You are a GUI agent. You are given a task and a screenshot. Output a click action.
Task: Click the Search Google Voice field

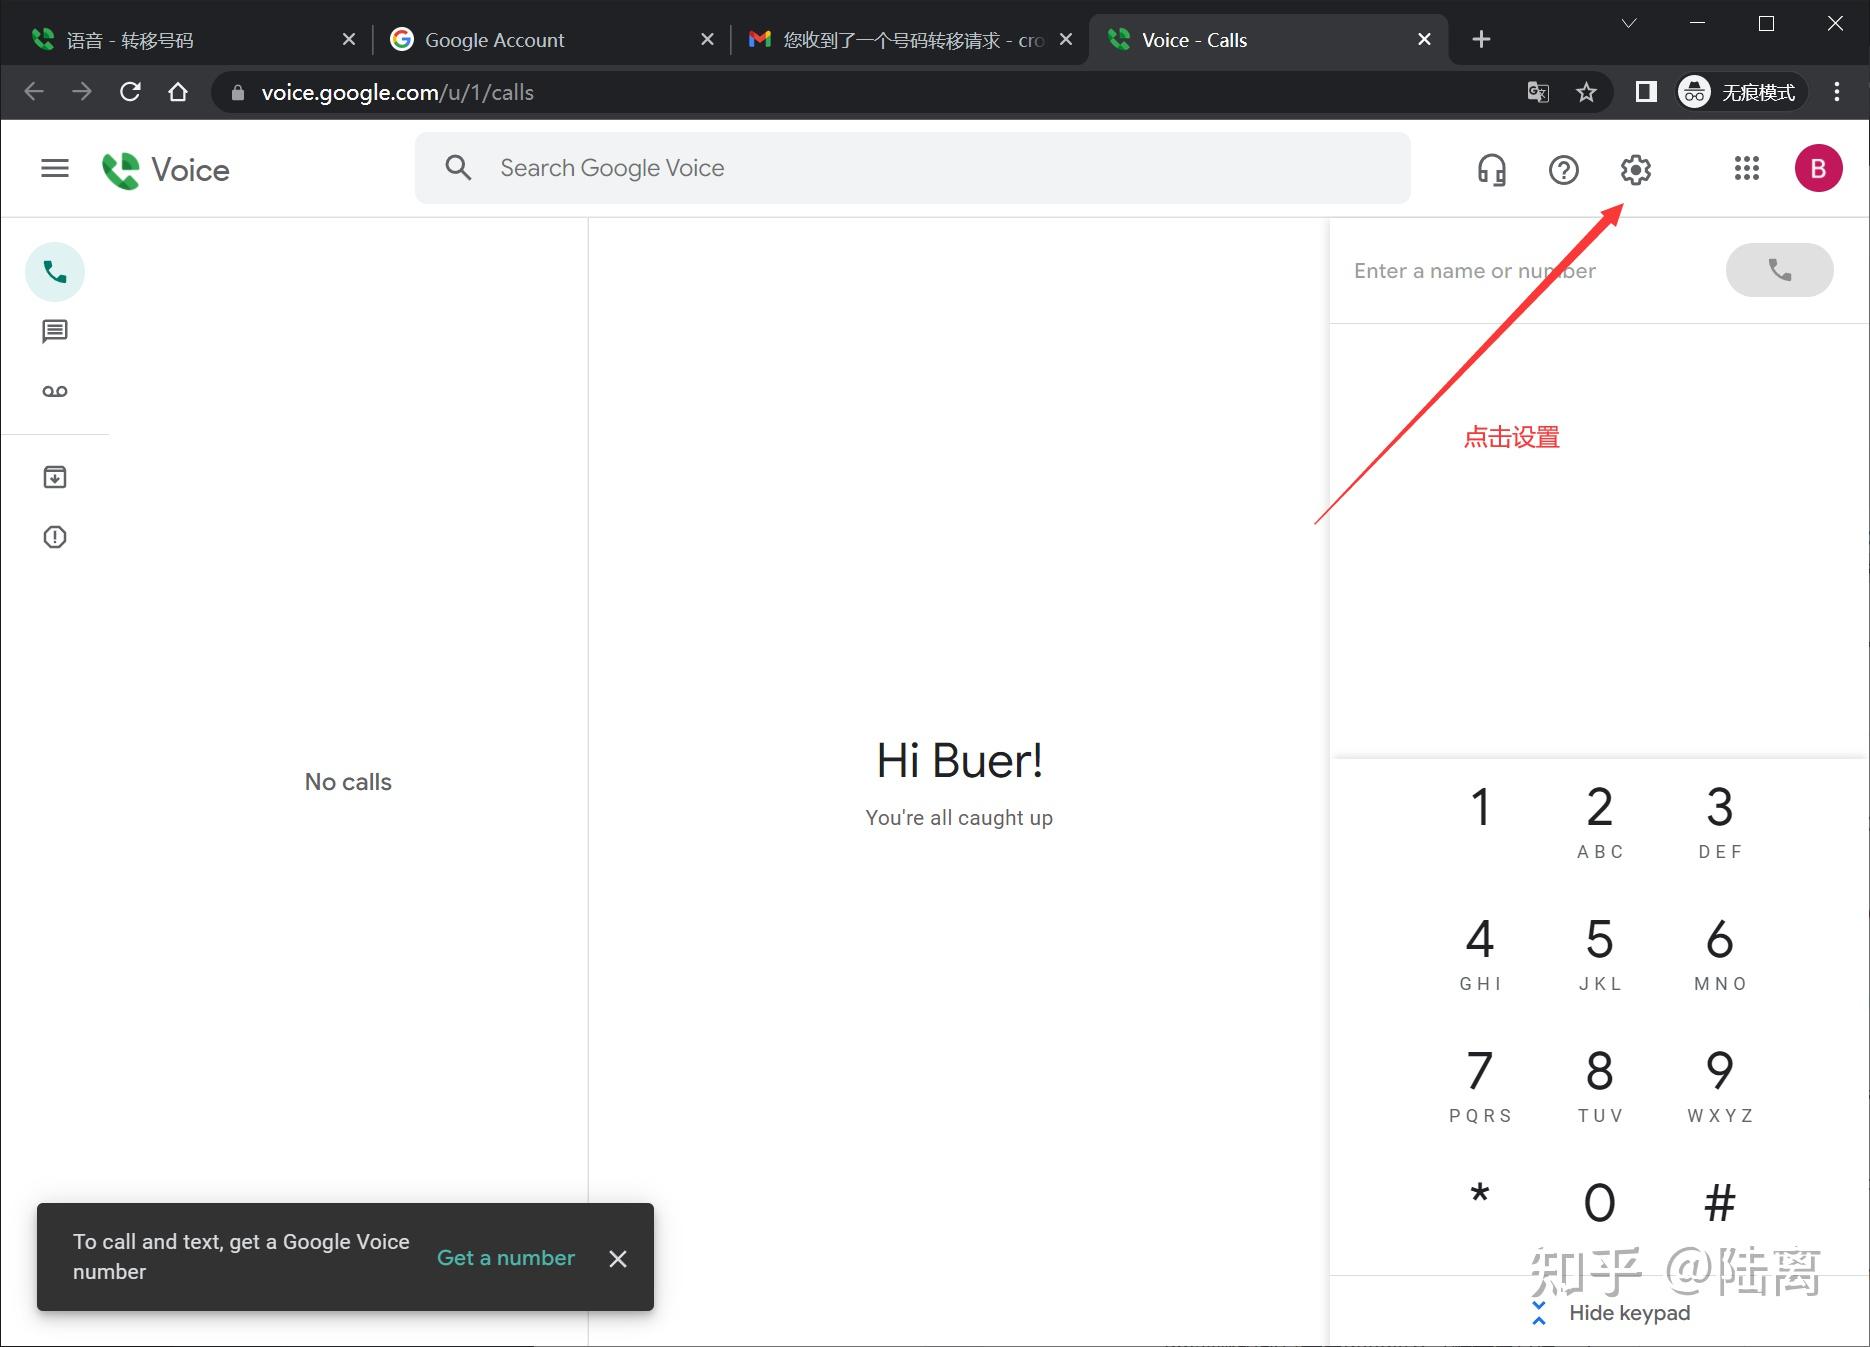(913, 168)
